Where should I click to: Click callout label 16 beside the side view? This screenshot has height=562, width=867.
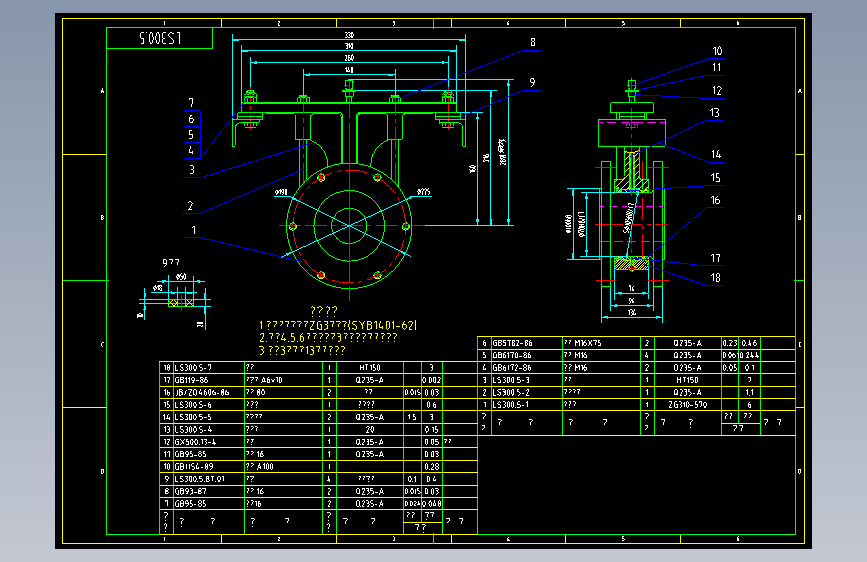coord(715,200)
